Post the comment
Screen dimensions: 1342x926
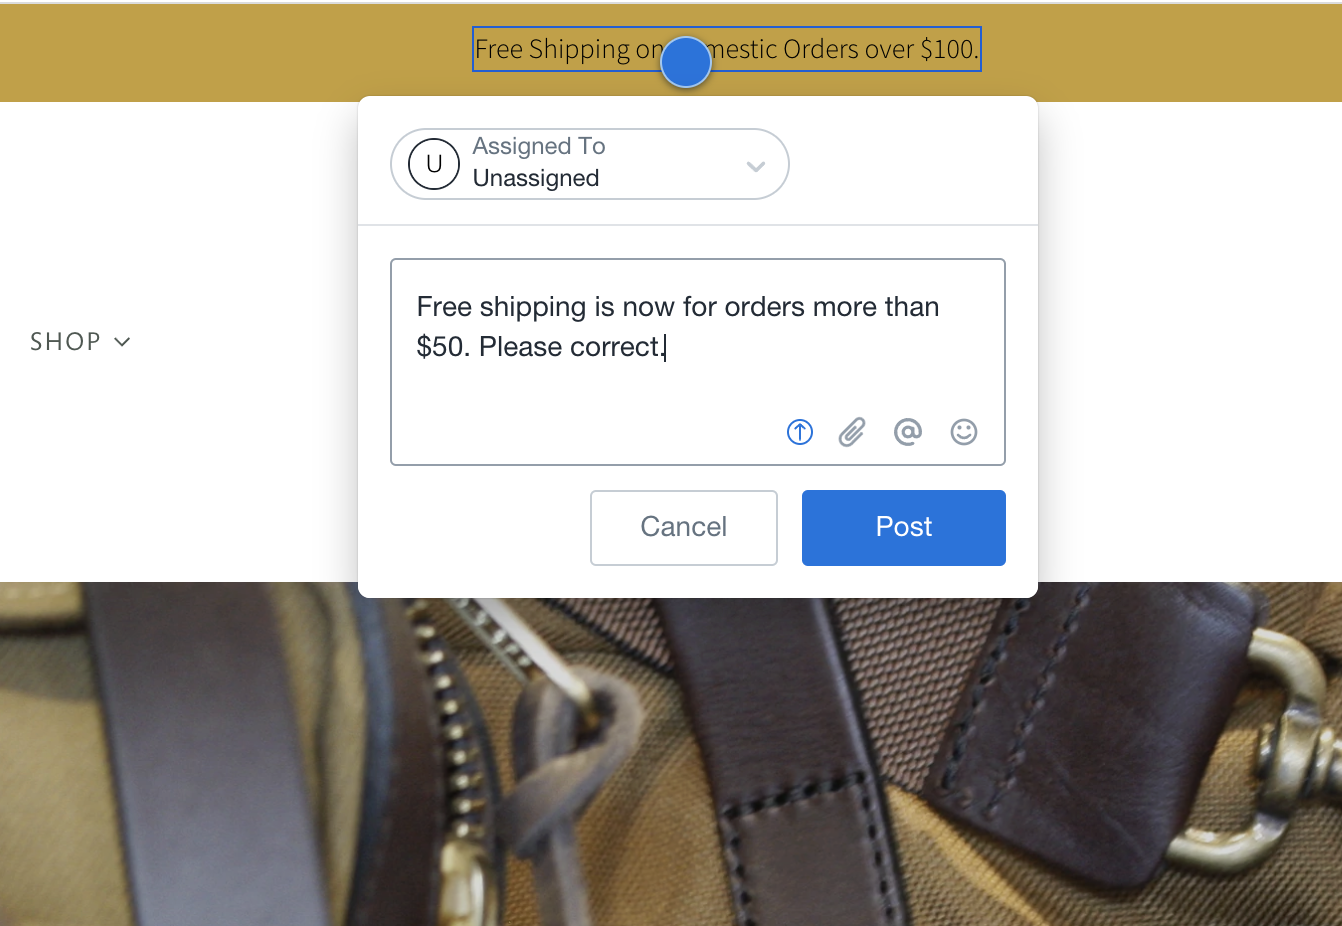(904, 528)
